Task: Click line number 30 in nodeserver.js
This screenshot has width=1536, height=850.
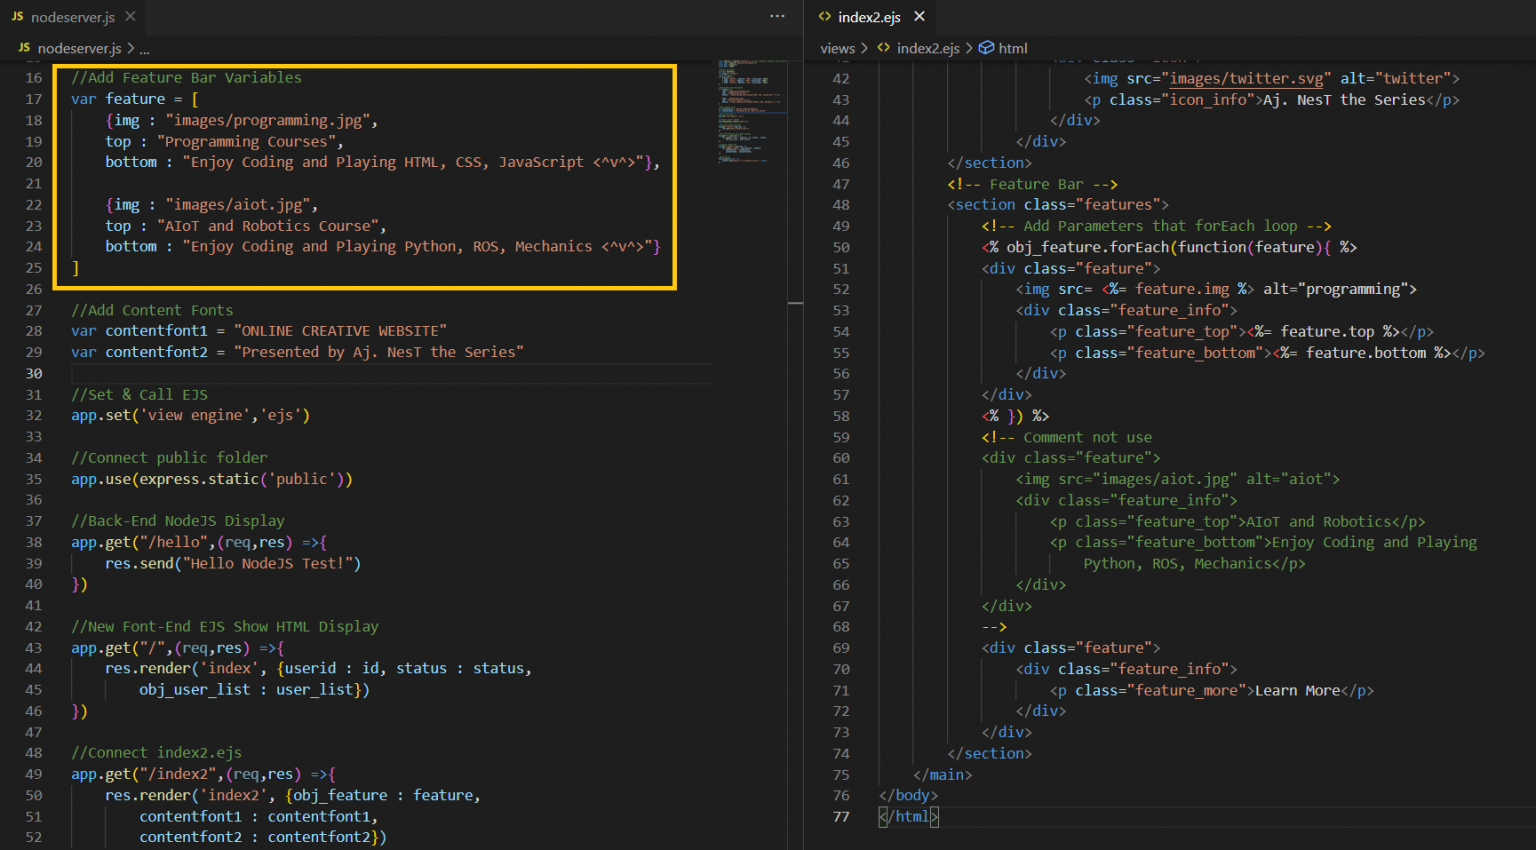Action: tap(34, 373)
